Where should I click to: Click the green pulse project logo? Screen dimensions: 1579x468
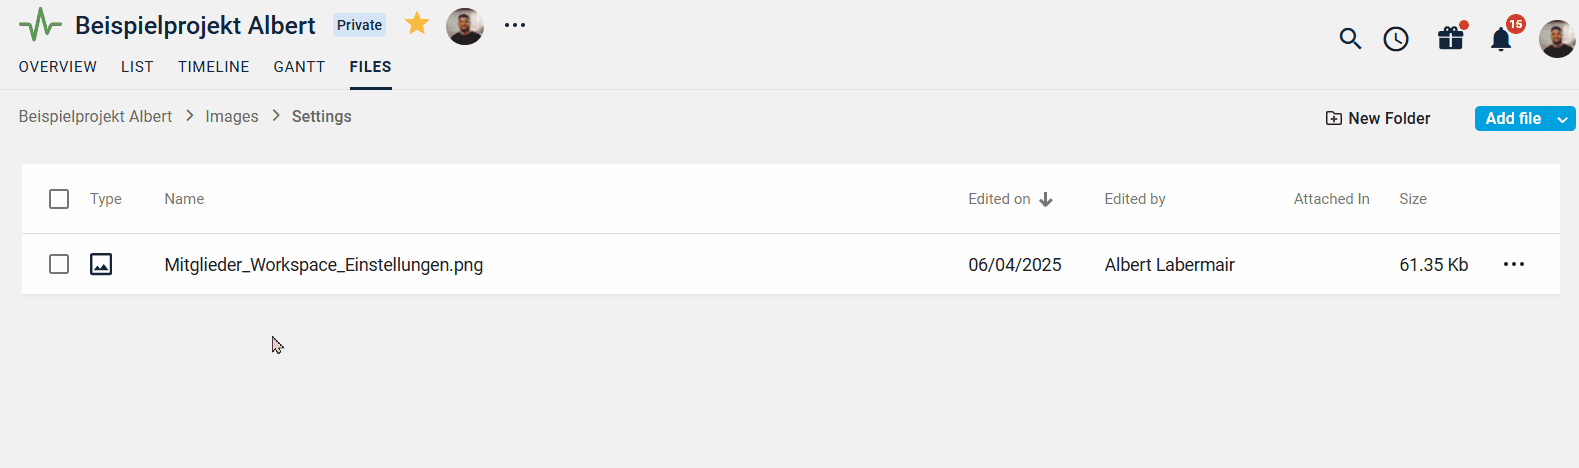(40, 25)
